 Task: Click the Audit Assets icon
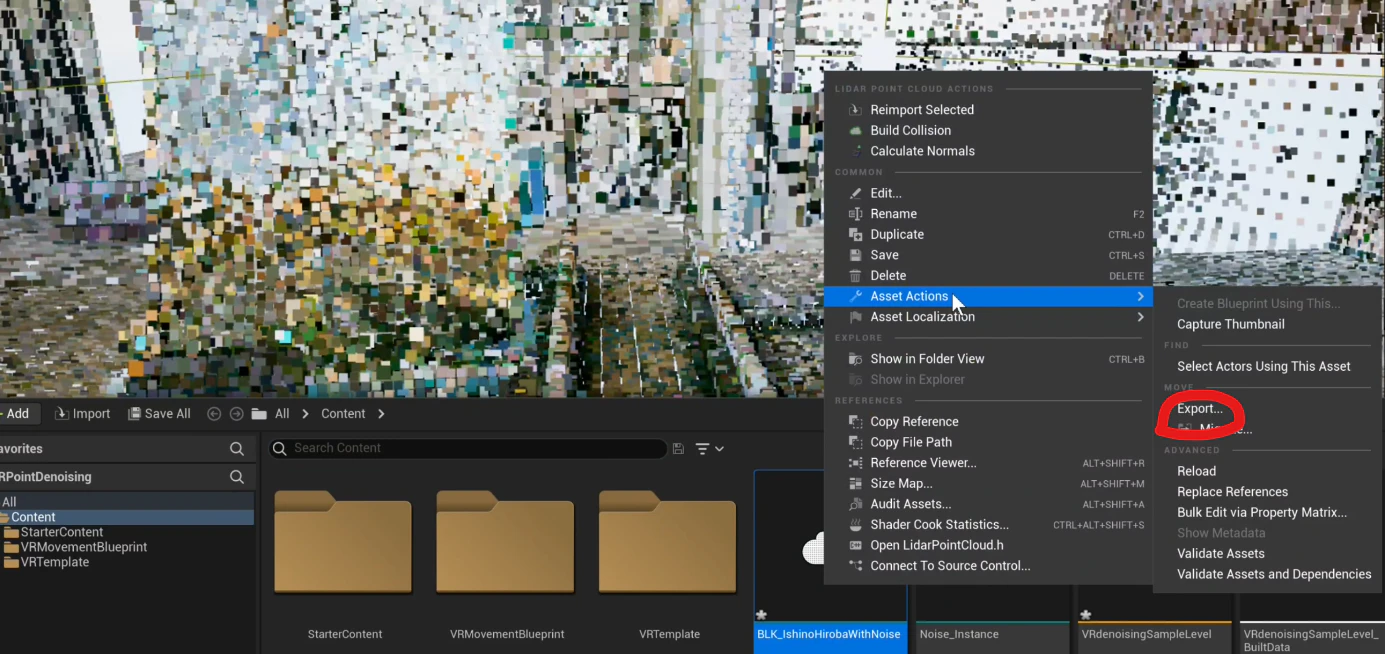coord(855,504)
